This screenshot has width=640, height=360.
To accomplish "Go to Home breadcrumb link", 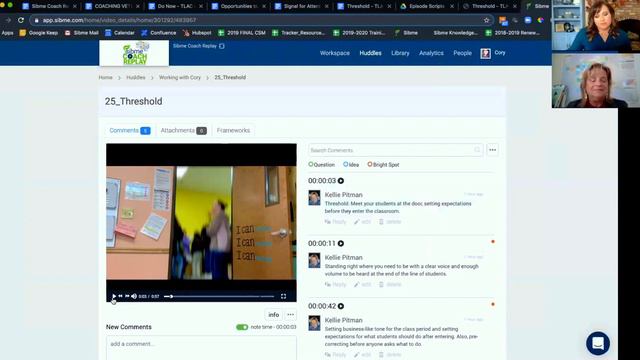I will tap(105, 78).
